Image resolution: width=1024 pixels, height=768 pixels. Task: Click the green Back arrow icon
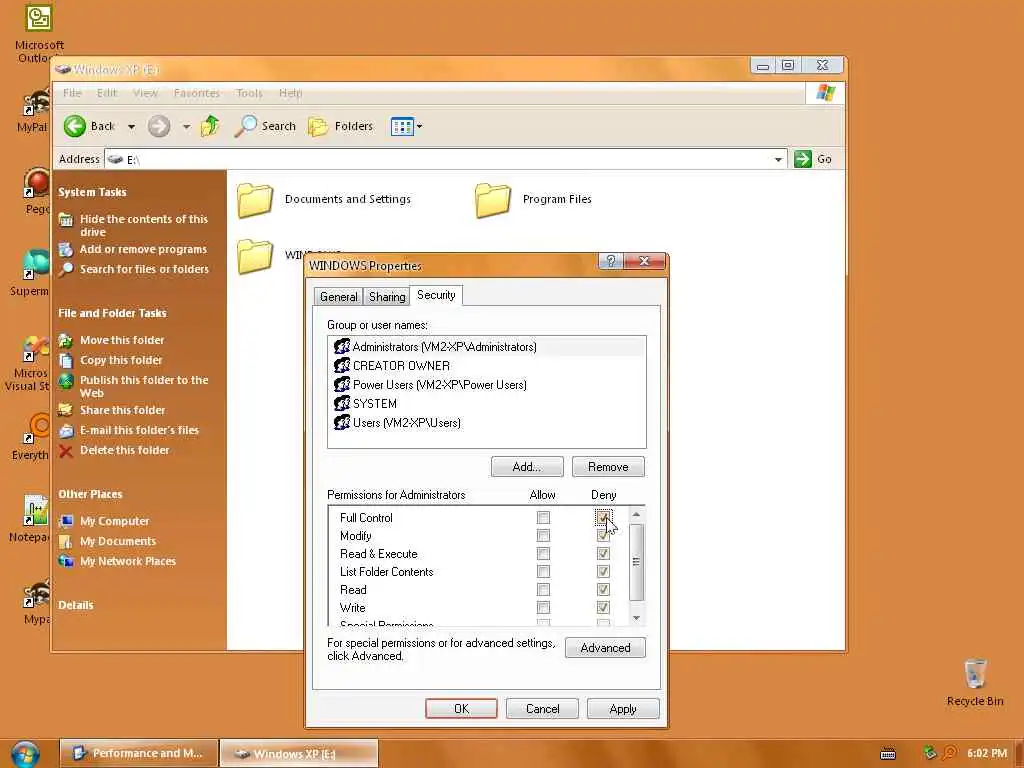[74, 126]
